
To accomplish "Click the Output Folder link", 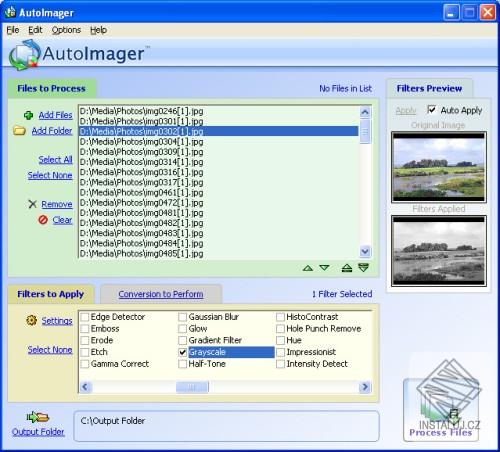I will click(x=38, y=432).
